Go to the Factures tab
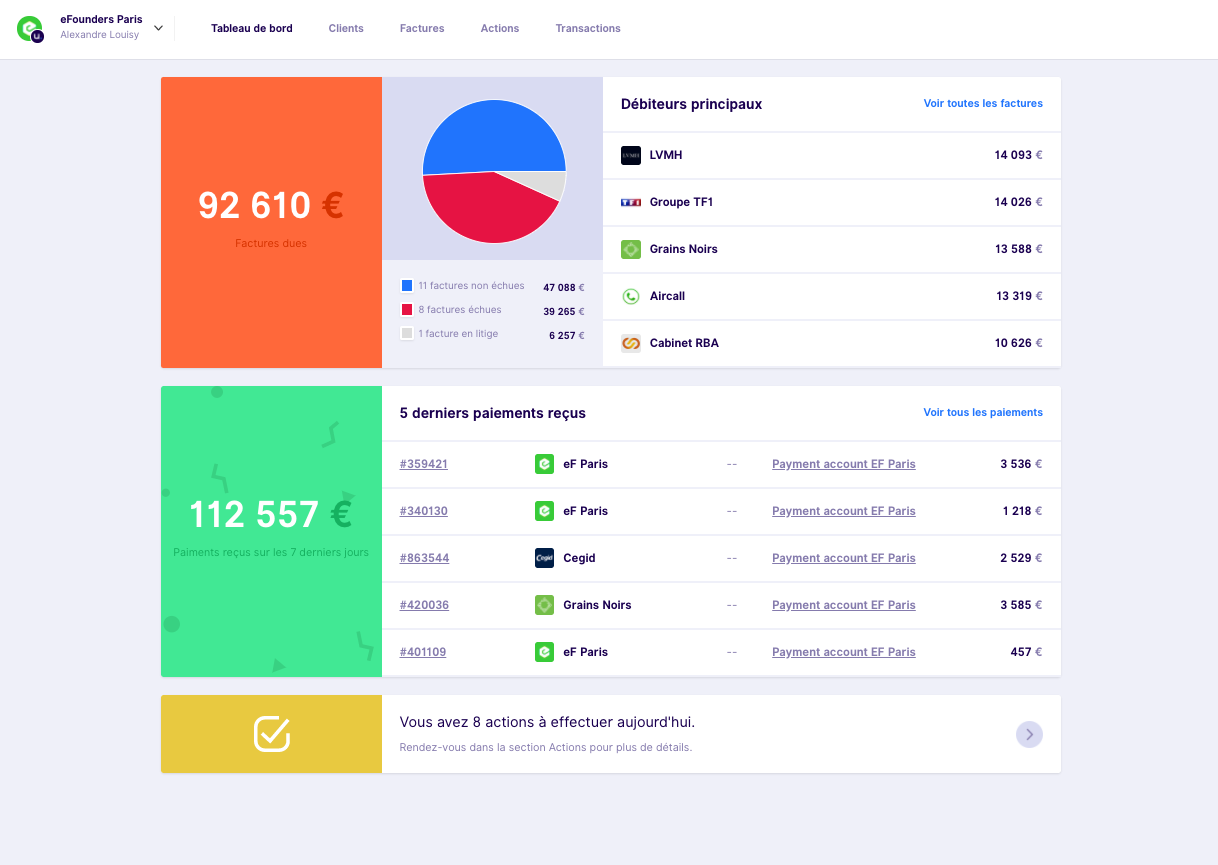 coord(422,28)
